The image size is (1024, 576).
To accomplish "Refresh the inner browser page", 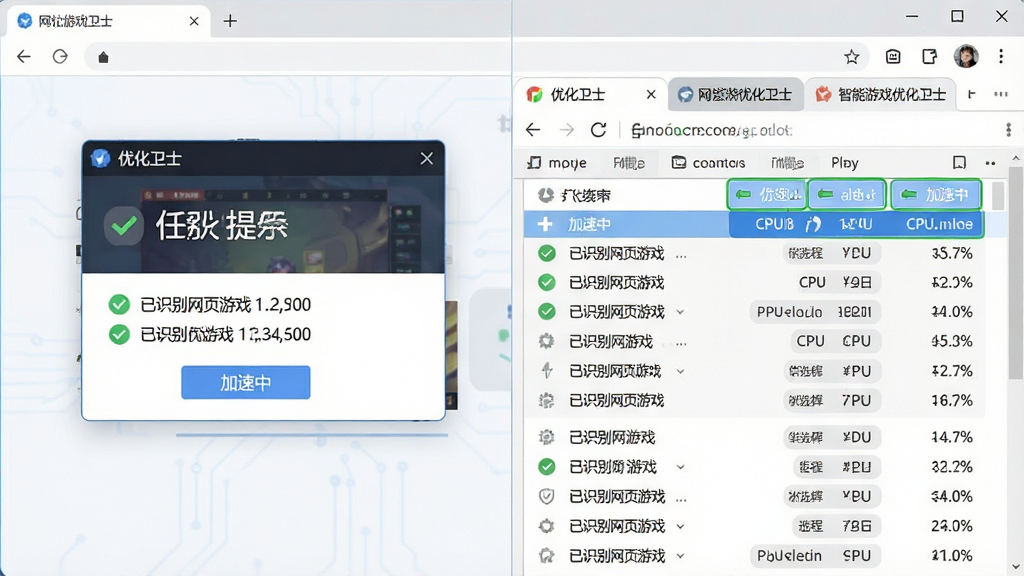I will tap(598, 130).
